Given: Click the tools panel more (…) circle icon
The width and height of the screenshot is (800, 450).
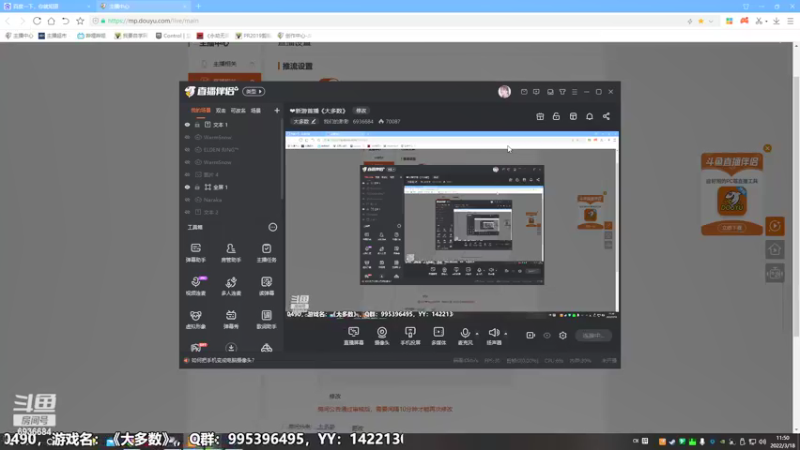Looking at the screenshot, I should (272, 227).
